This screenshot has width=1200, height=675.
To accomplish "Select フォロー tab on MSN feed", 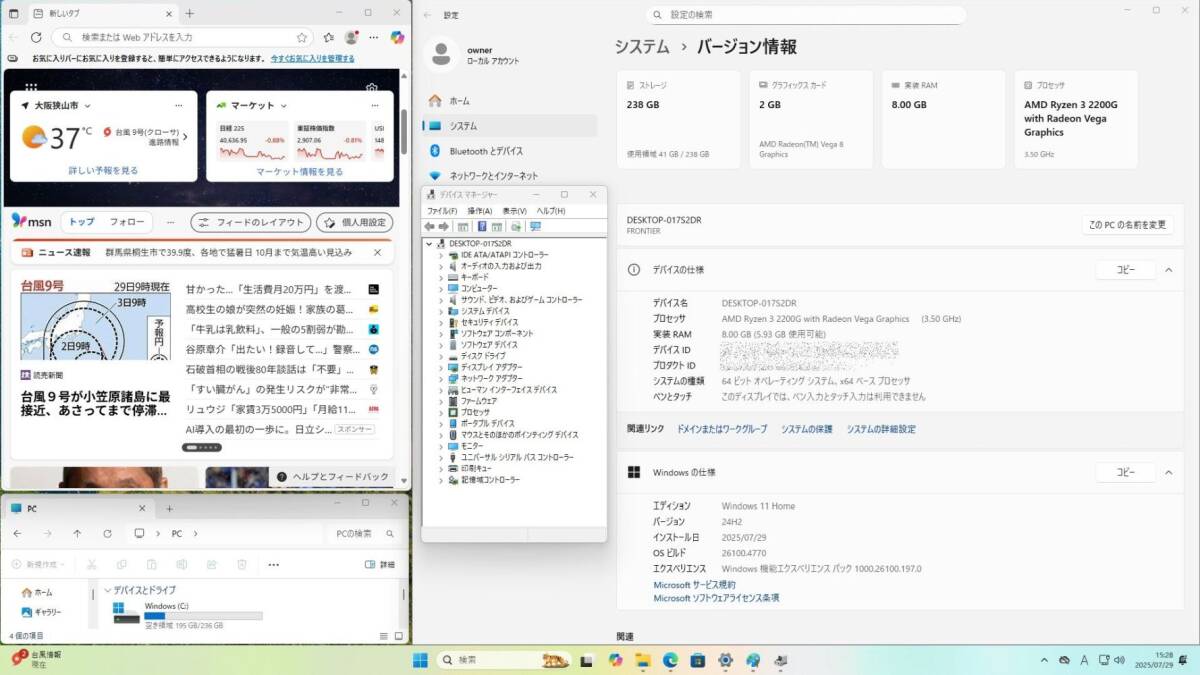I will click(x=127, y=222).
